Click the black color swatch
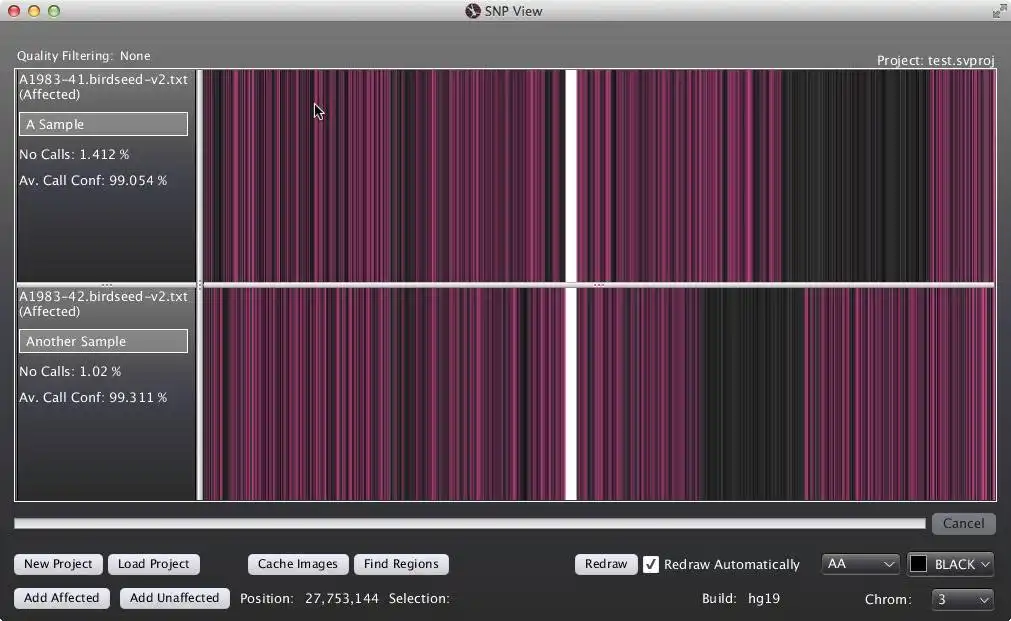This screenshot has height=621, width=1011. (x=918, y=564)
